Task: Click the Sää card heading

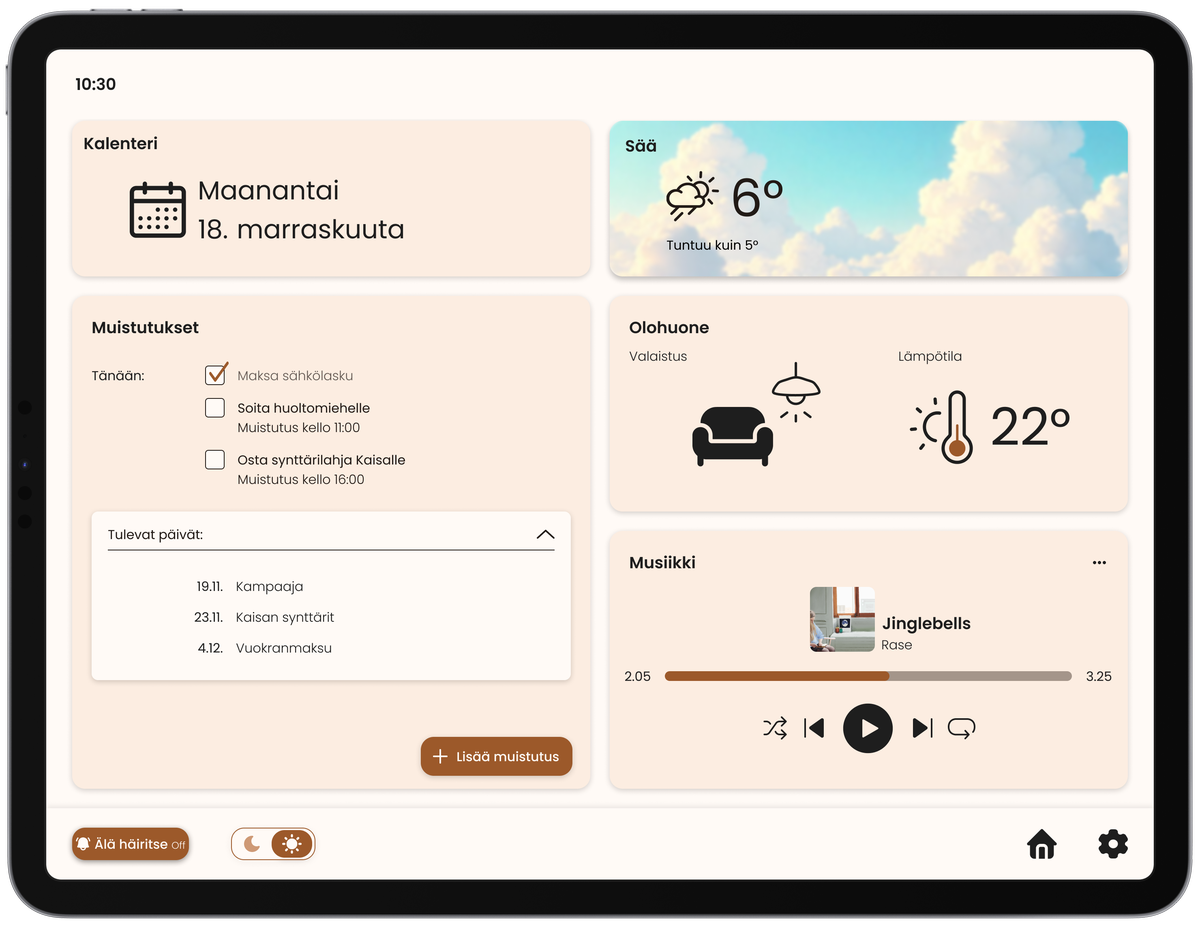Action: 641,146
